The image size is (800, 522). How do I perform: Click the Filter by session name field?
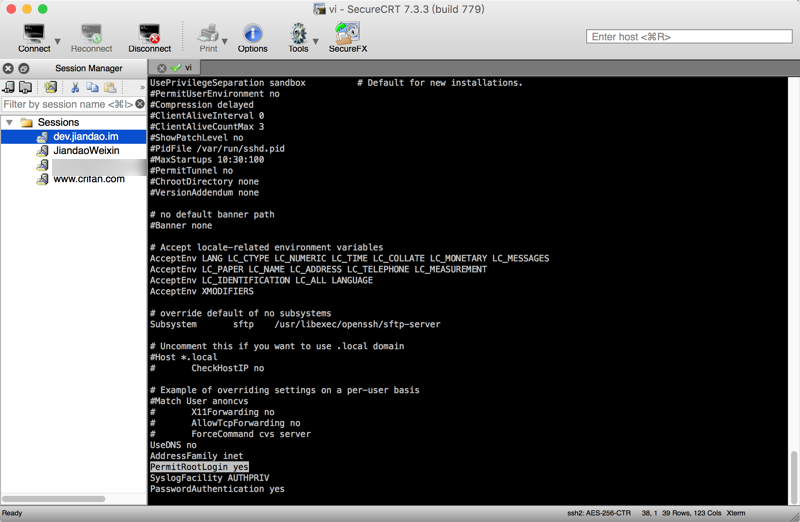(68, 104)
